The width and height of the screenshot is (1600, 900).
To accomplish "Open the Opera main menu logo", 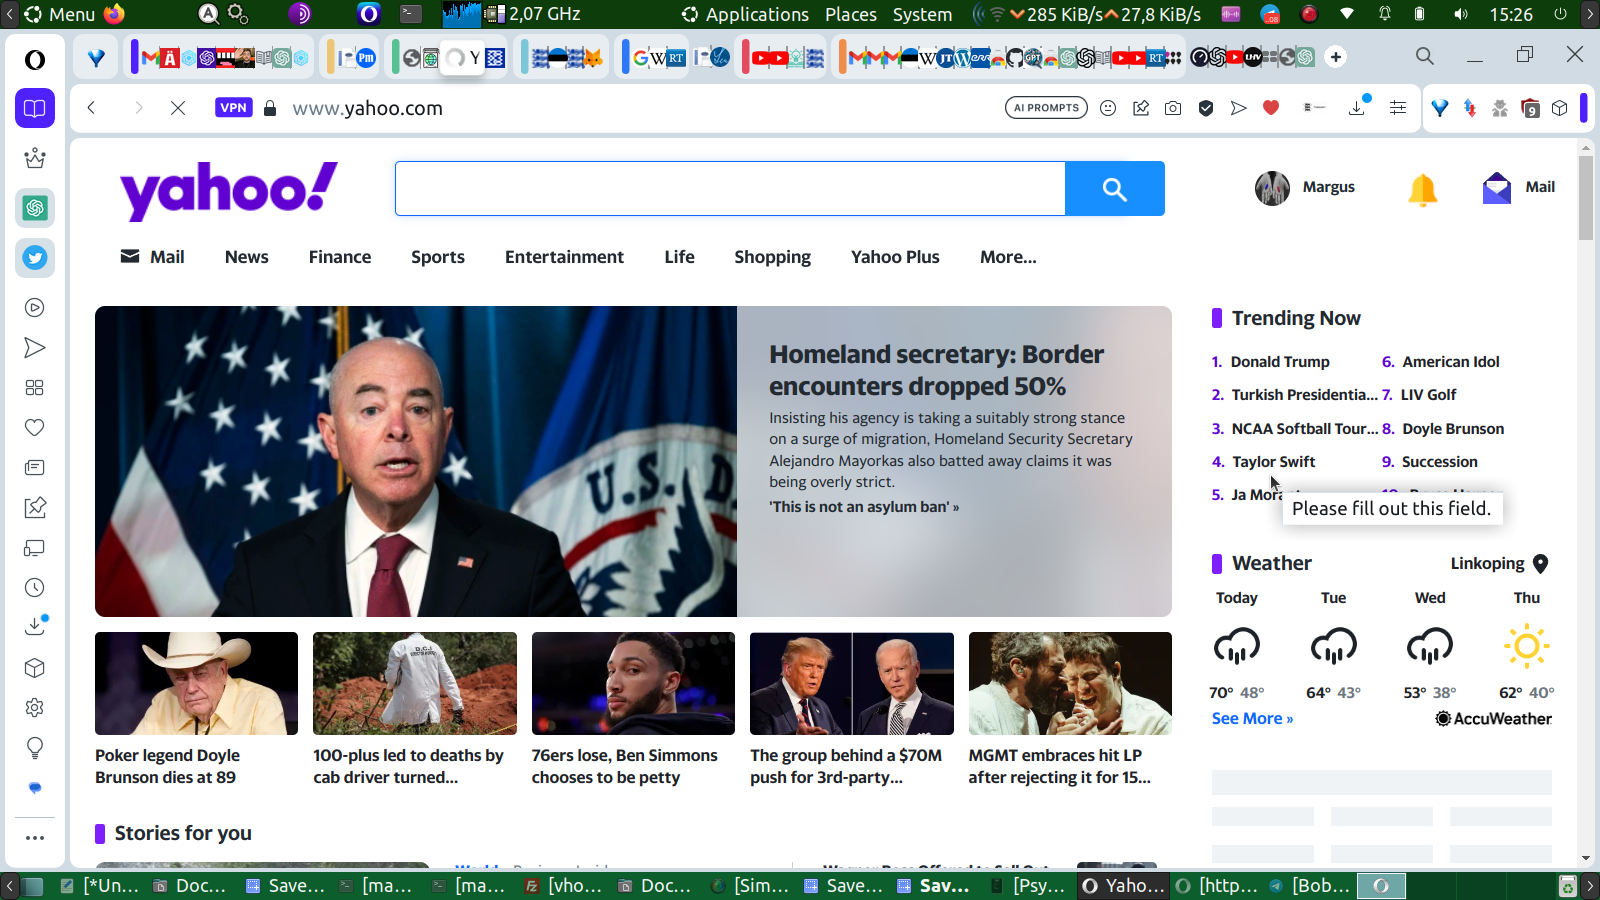I will [35, 60].
